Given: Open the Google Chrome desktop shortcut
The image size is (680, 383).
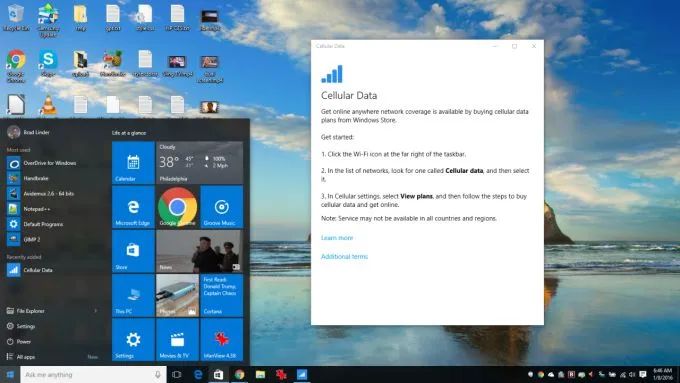Looking at the screenshot, I should click(x=16, y=65).
